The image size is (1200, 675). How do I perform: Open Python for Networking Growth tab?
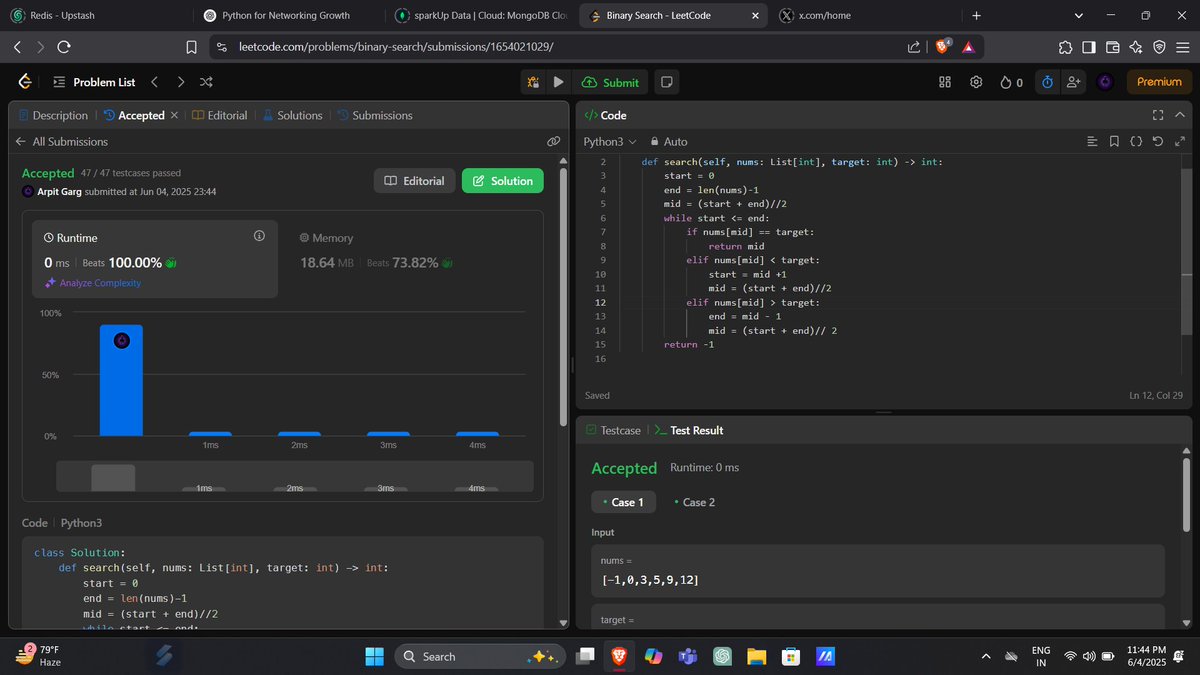(x=287, y=16)
